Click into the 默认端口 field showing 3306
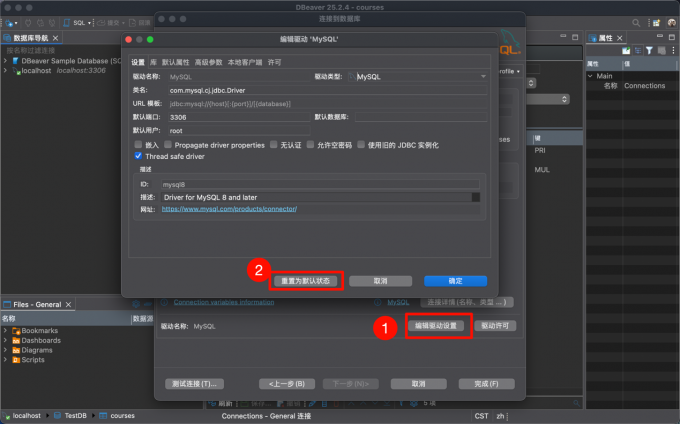The width and height of the screenshot is (680, 424). click(x=239, y=117)
